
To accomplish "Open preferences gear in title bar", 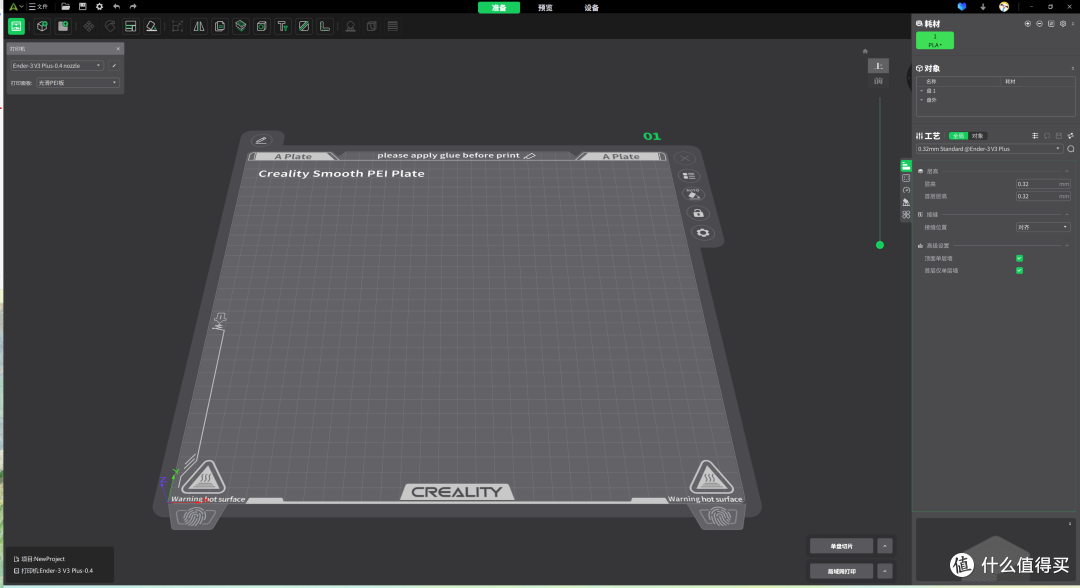I will click(99, 6).
